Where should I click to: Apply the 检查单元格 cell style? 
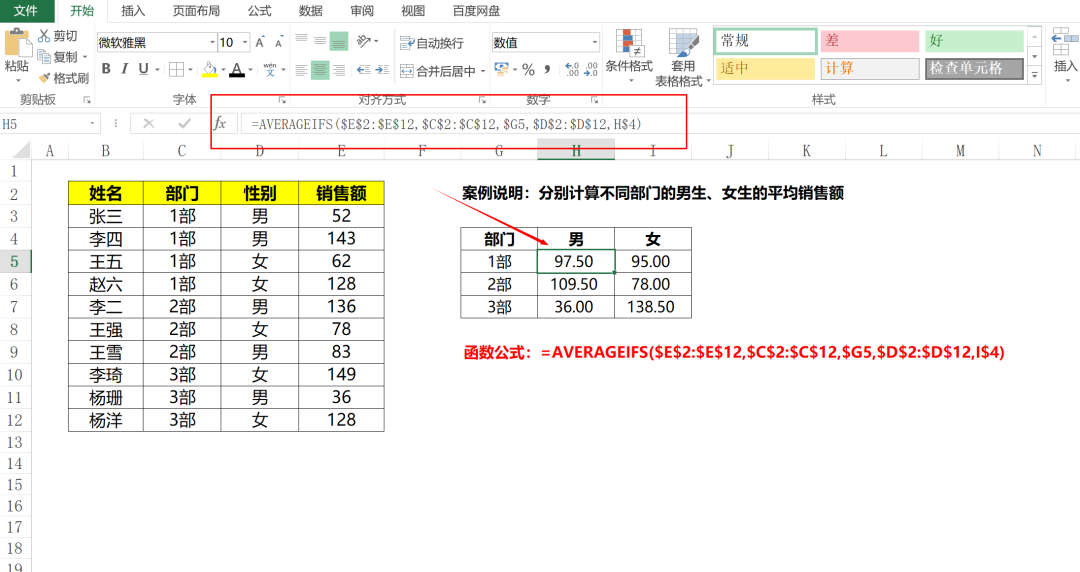[x=974, y=68]
